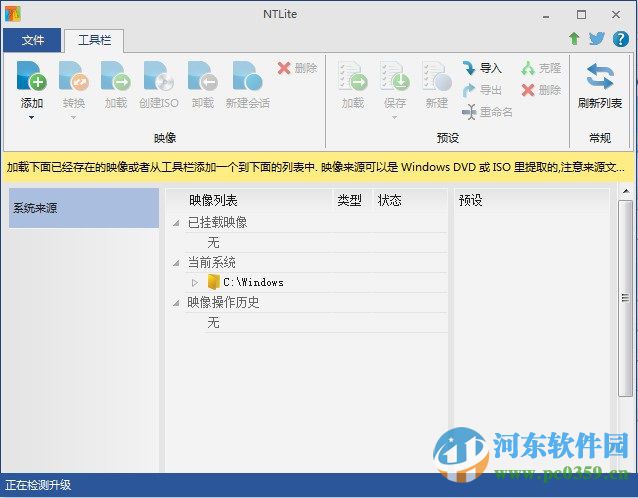Open the 添加 dropdown arrow
Viewport: 638px width, 498px height.
(32, 118)
